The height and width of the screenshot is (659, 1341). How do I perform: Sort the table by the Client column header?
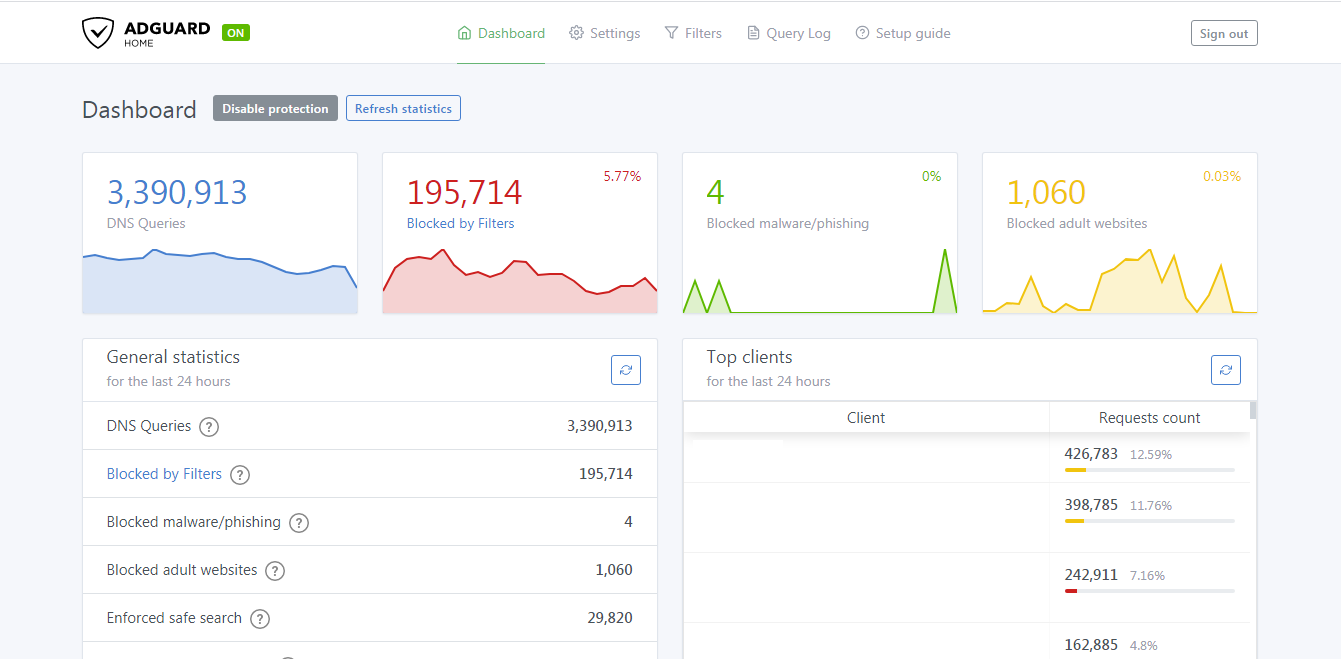[x=866, y=418]
